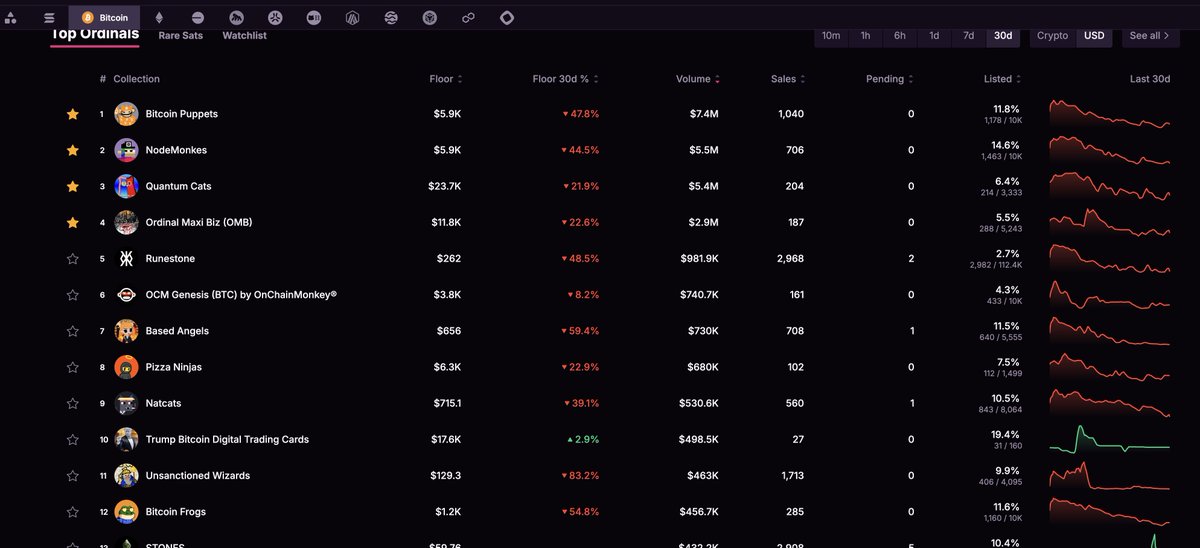View the Trump Bitcoin Cards green 30d sparkline
Screen dimensions: 1200x548
(x=1110, y=439)
